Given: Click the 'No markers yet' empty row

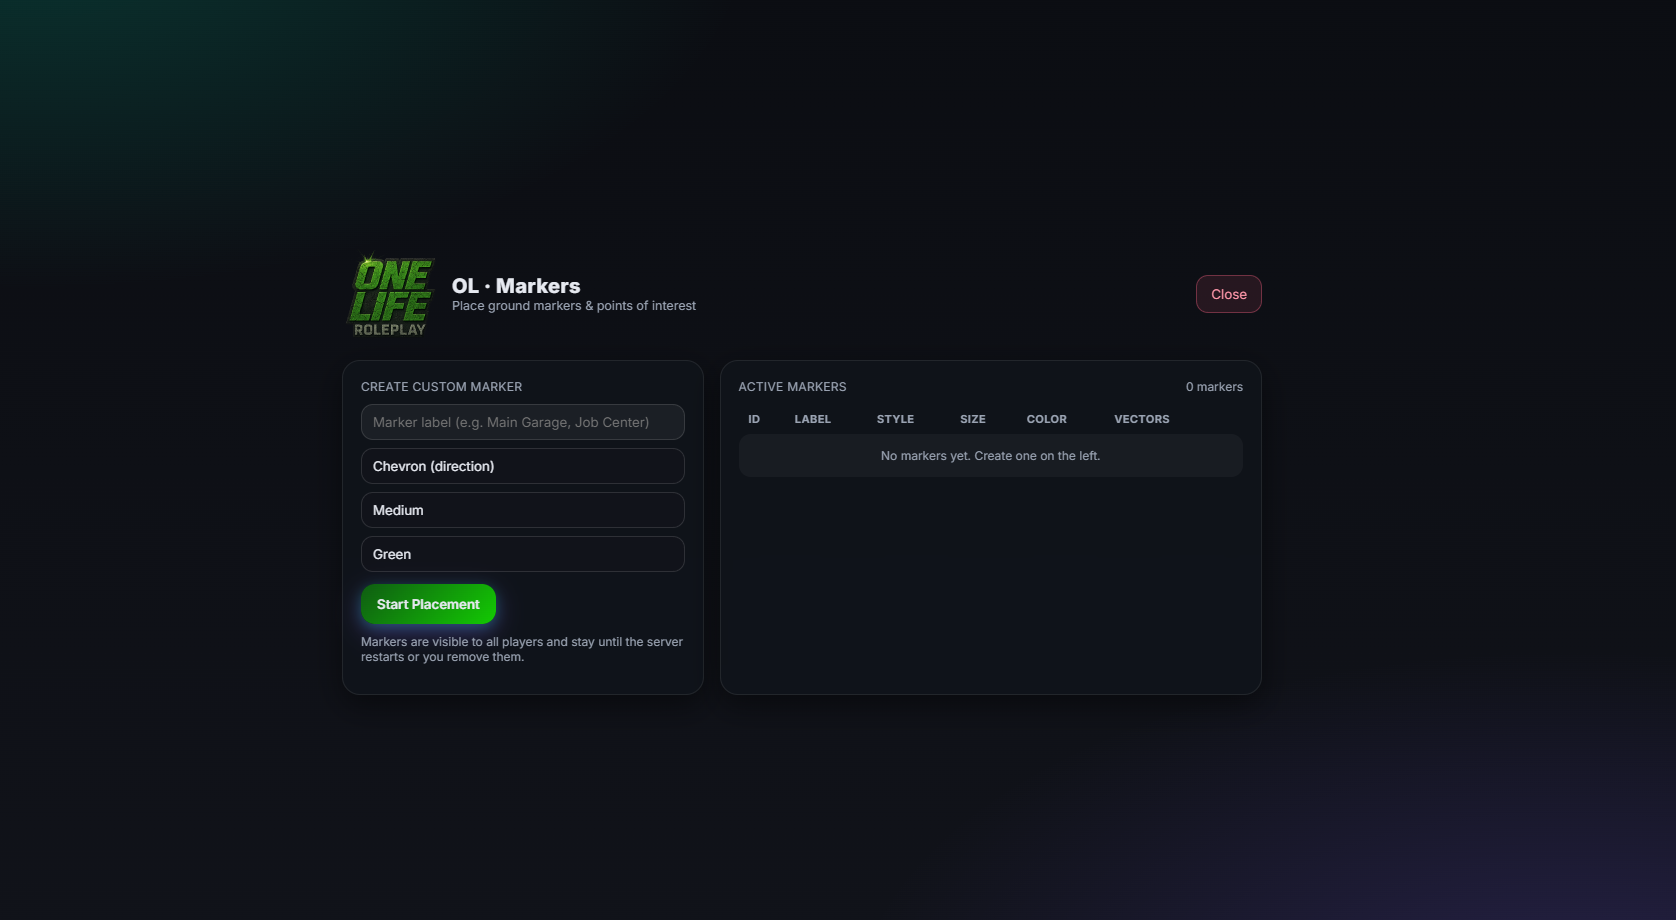Looking at the screenshot, I should [990, 455].
